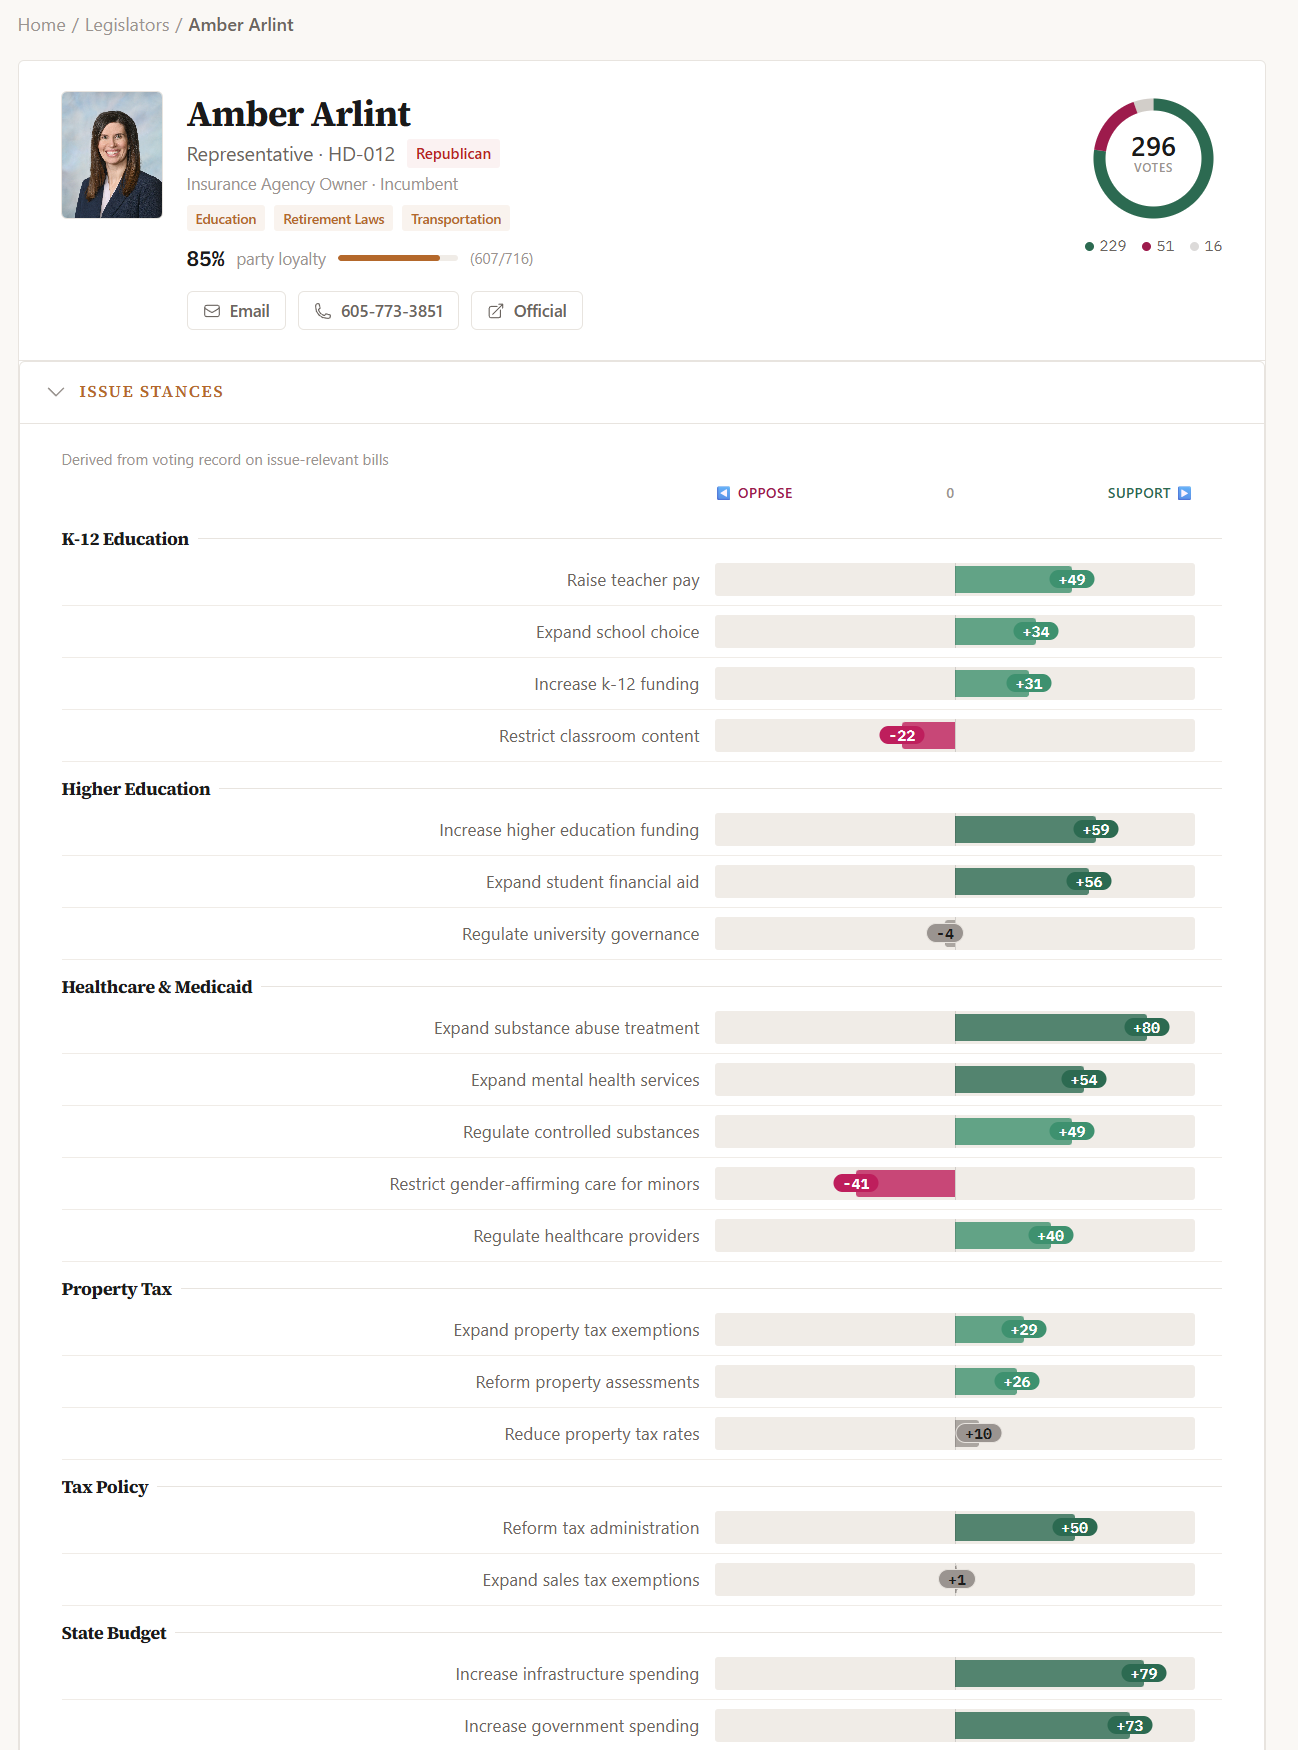The width and height of the screenshot is (1298, 1750).
Task: Click the external link icon on Official
Action: click(496, 311)
